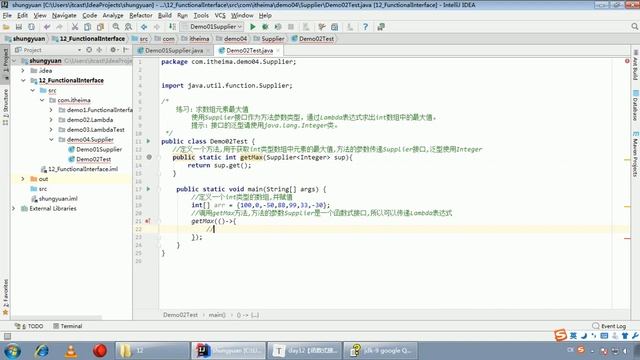This screenshot has width=640, height=360.
Task: Expand External Libraries node
Action: tap(14, 209)
